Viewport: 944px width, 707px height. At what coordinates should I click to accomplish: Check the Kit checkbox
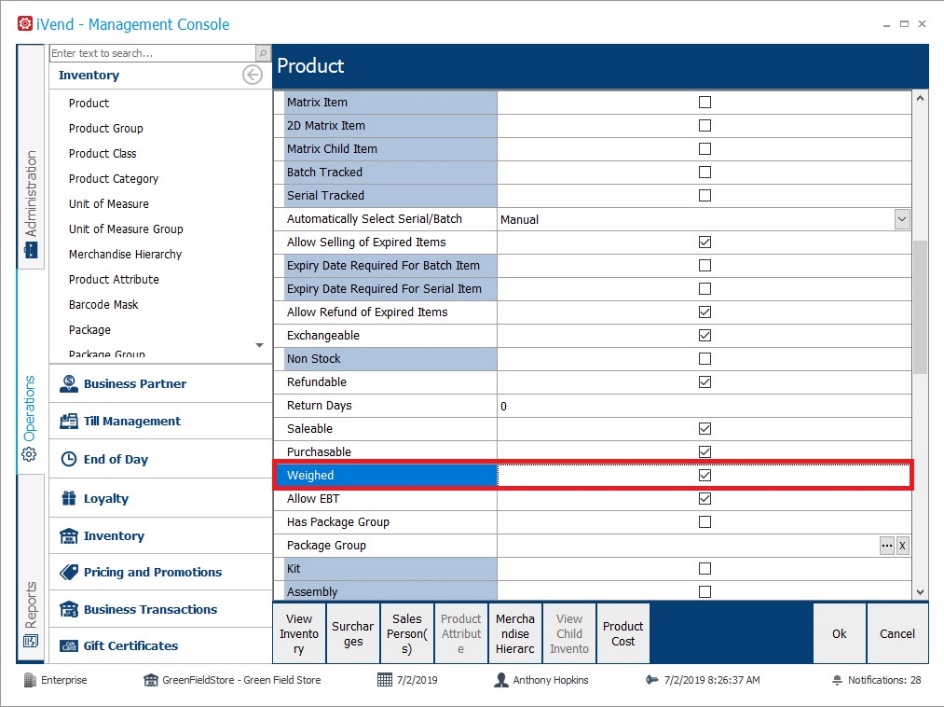coord(704,568)
